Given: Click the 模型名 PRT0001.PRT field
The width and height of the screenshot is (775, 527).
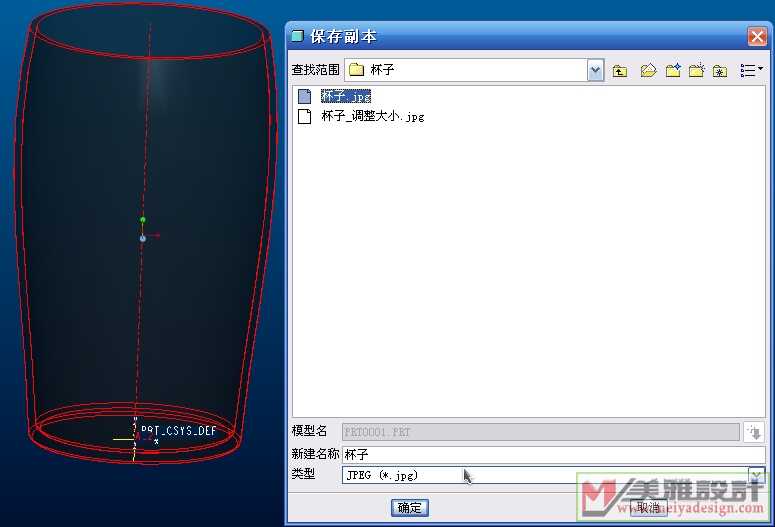Looking at the screenshot, I should pyautogui.click(x=541, y=432).
